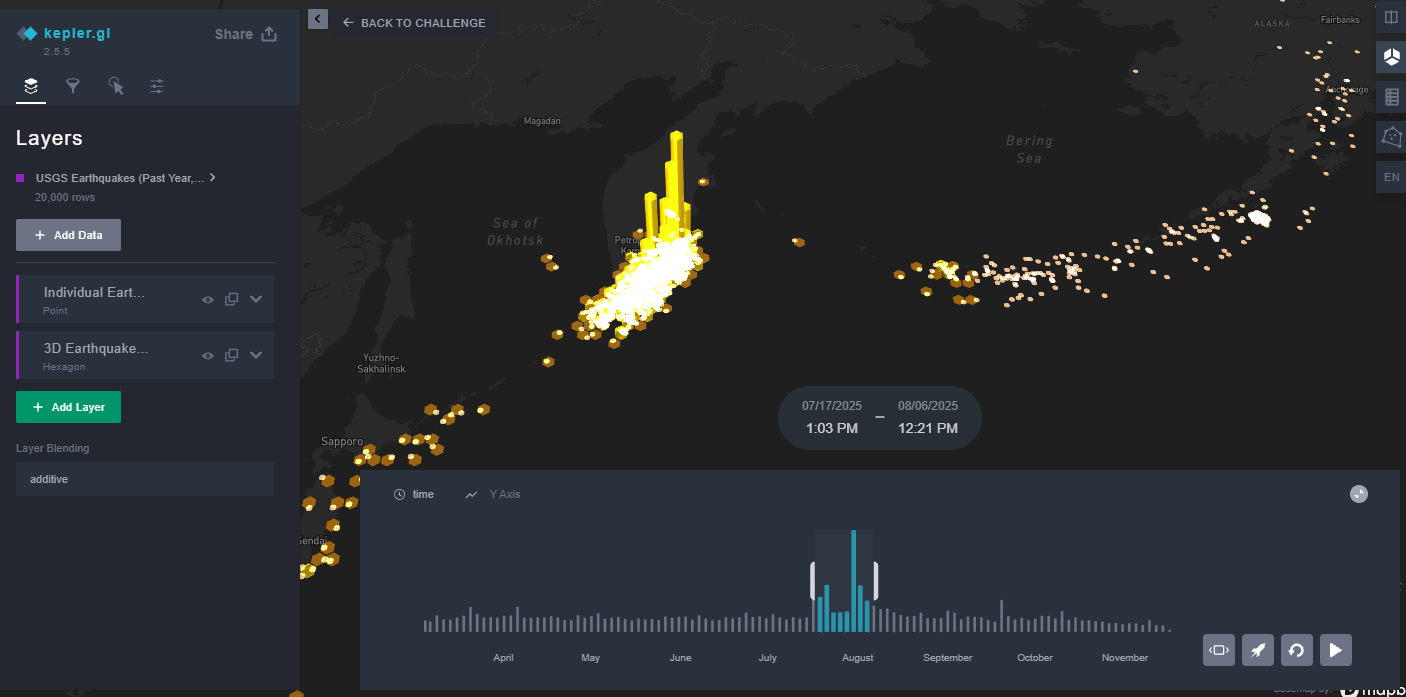Toggle split map view
Screen dimensions: 1406x697
tap(1391, 18)
